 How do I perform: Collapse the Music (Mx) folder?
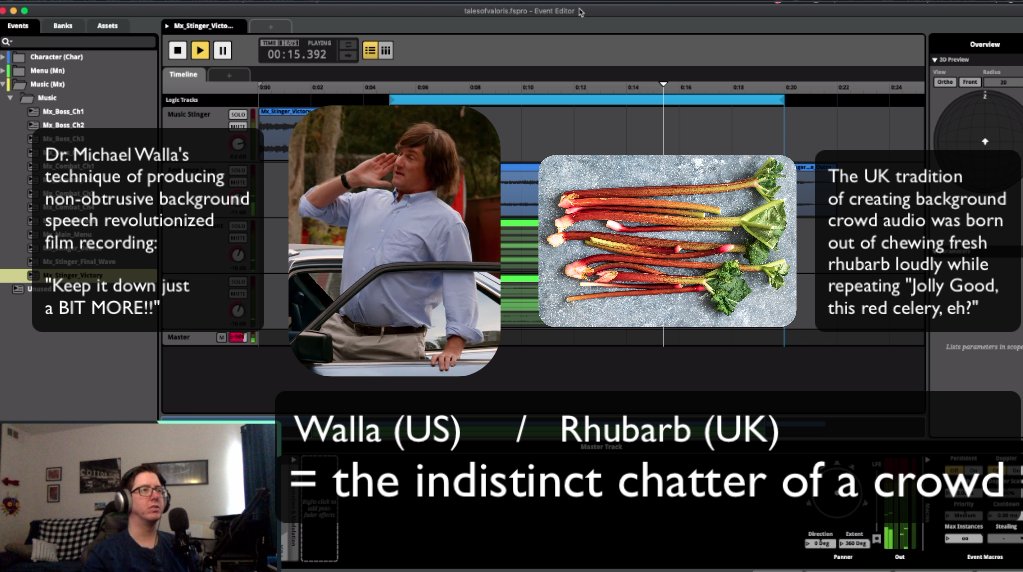(3, 84)
